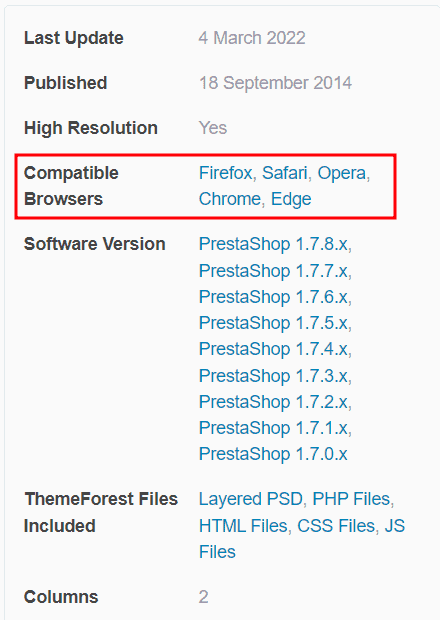Open the PrestaShop 1.7.0.x link
This screenshot has height=620, width=440.
273,454
